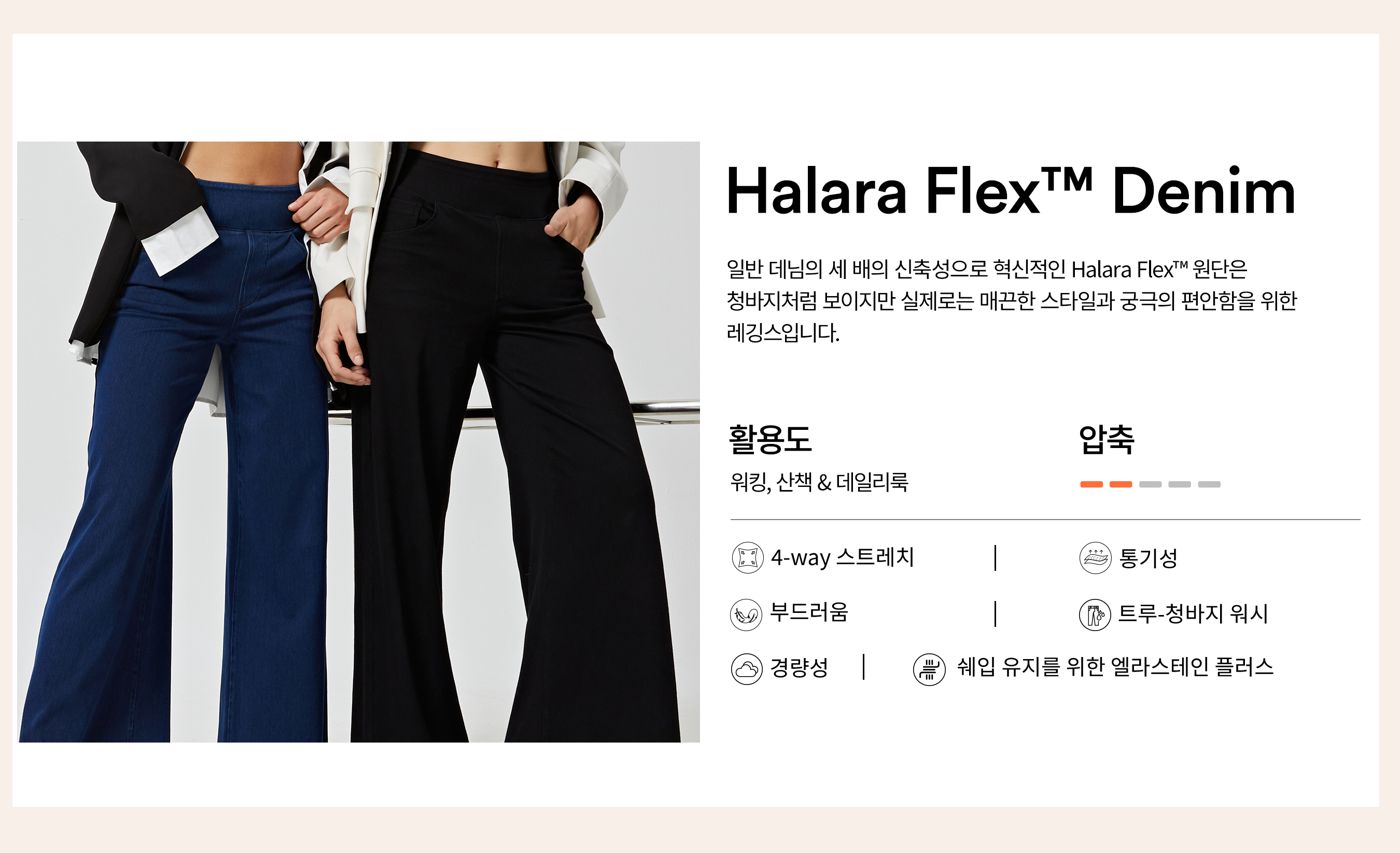The image size is (1400, 853).
Task: Click the 쉐입 유지 elastane icon
Action: click(929, 669)
